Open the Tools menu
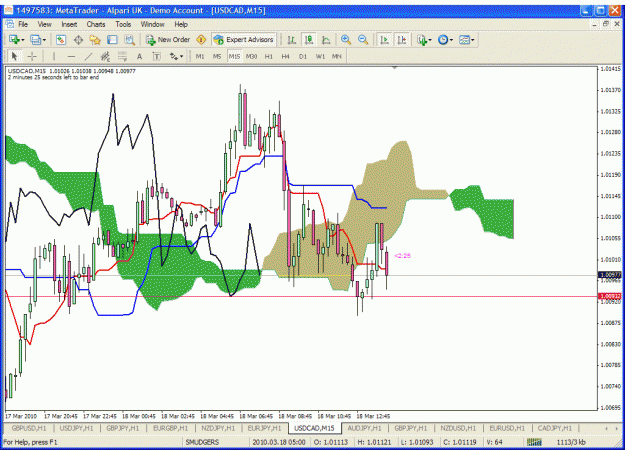This screenshot has width=625, height=450. click(123, 24)
